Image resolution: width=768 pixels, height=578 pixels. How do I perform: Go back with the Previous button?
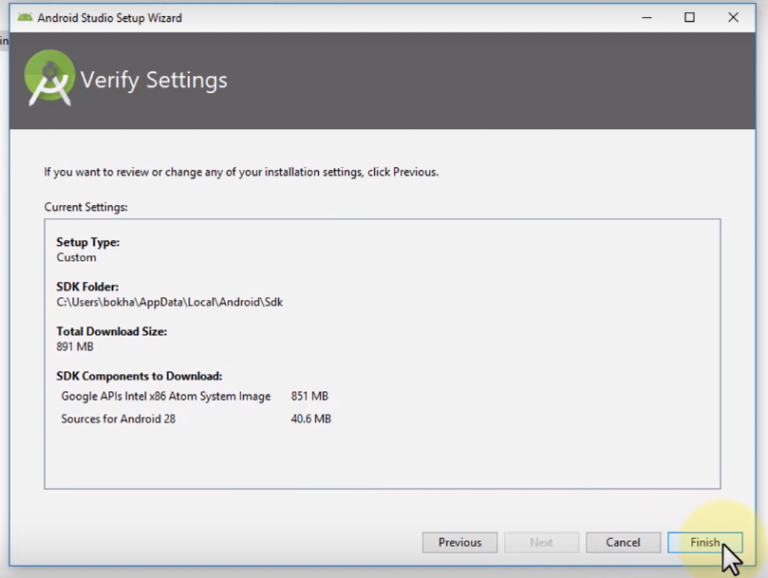[459, 542]
